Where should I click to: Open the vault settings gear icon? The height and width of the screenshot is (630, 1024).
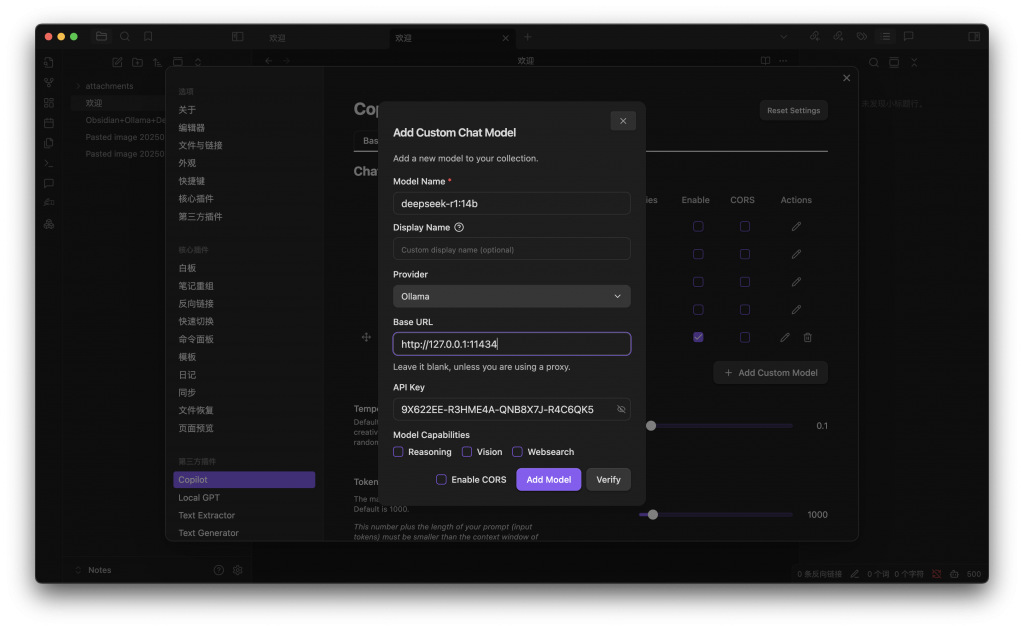click(238, 570)
